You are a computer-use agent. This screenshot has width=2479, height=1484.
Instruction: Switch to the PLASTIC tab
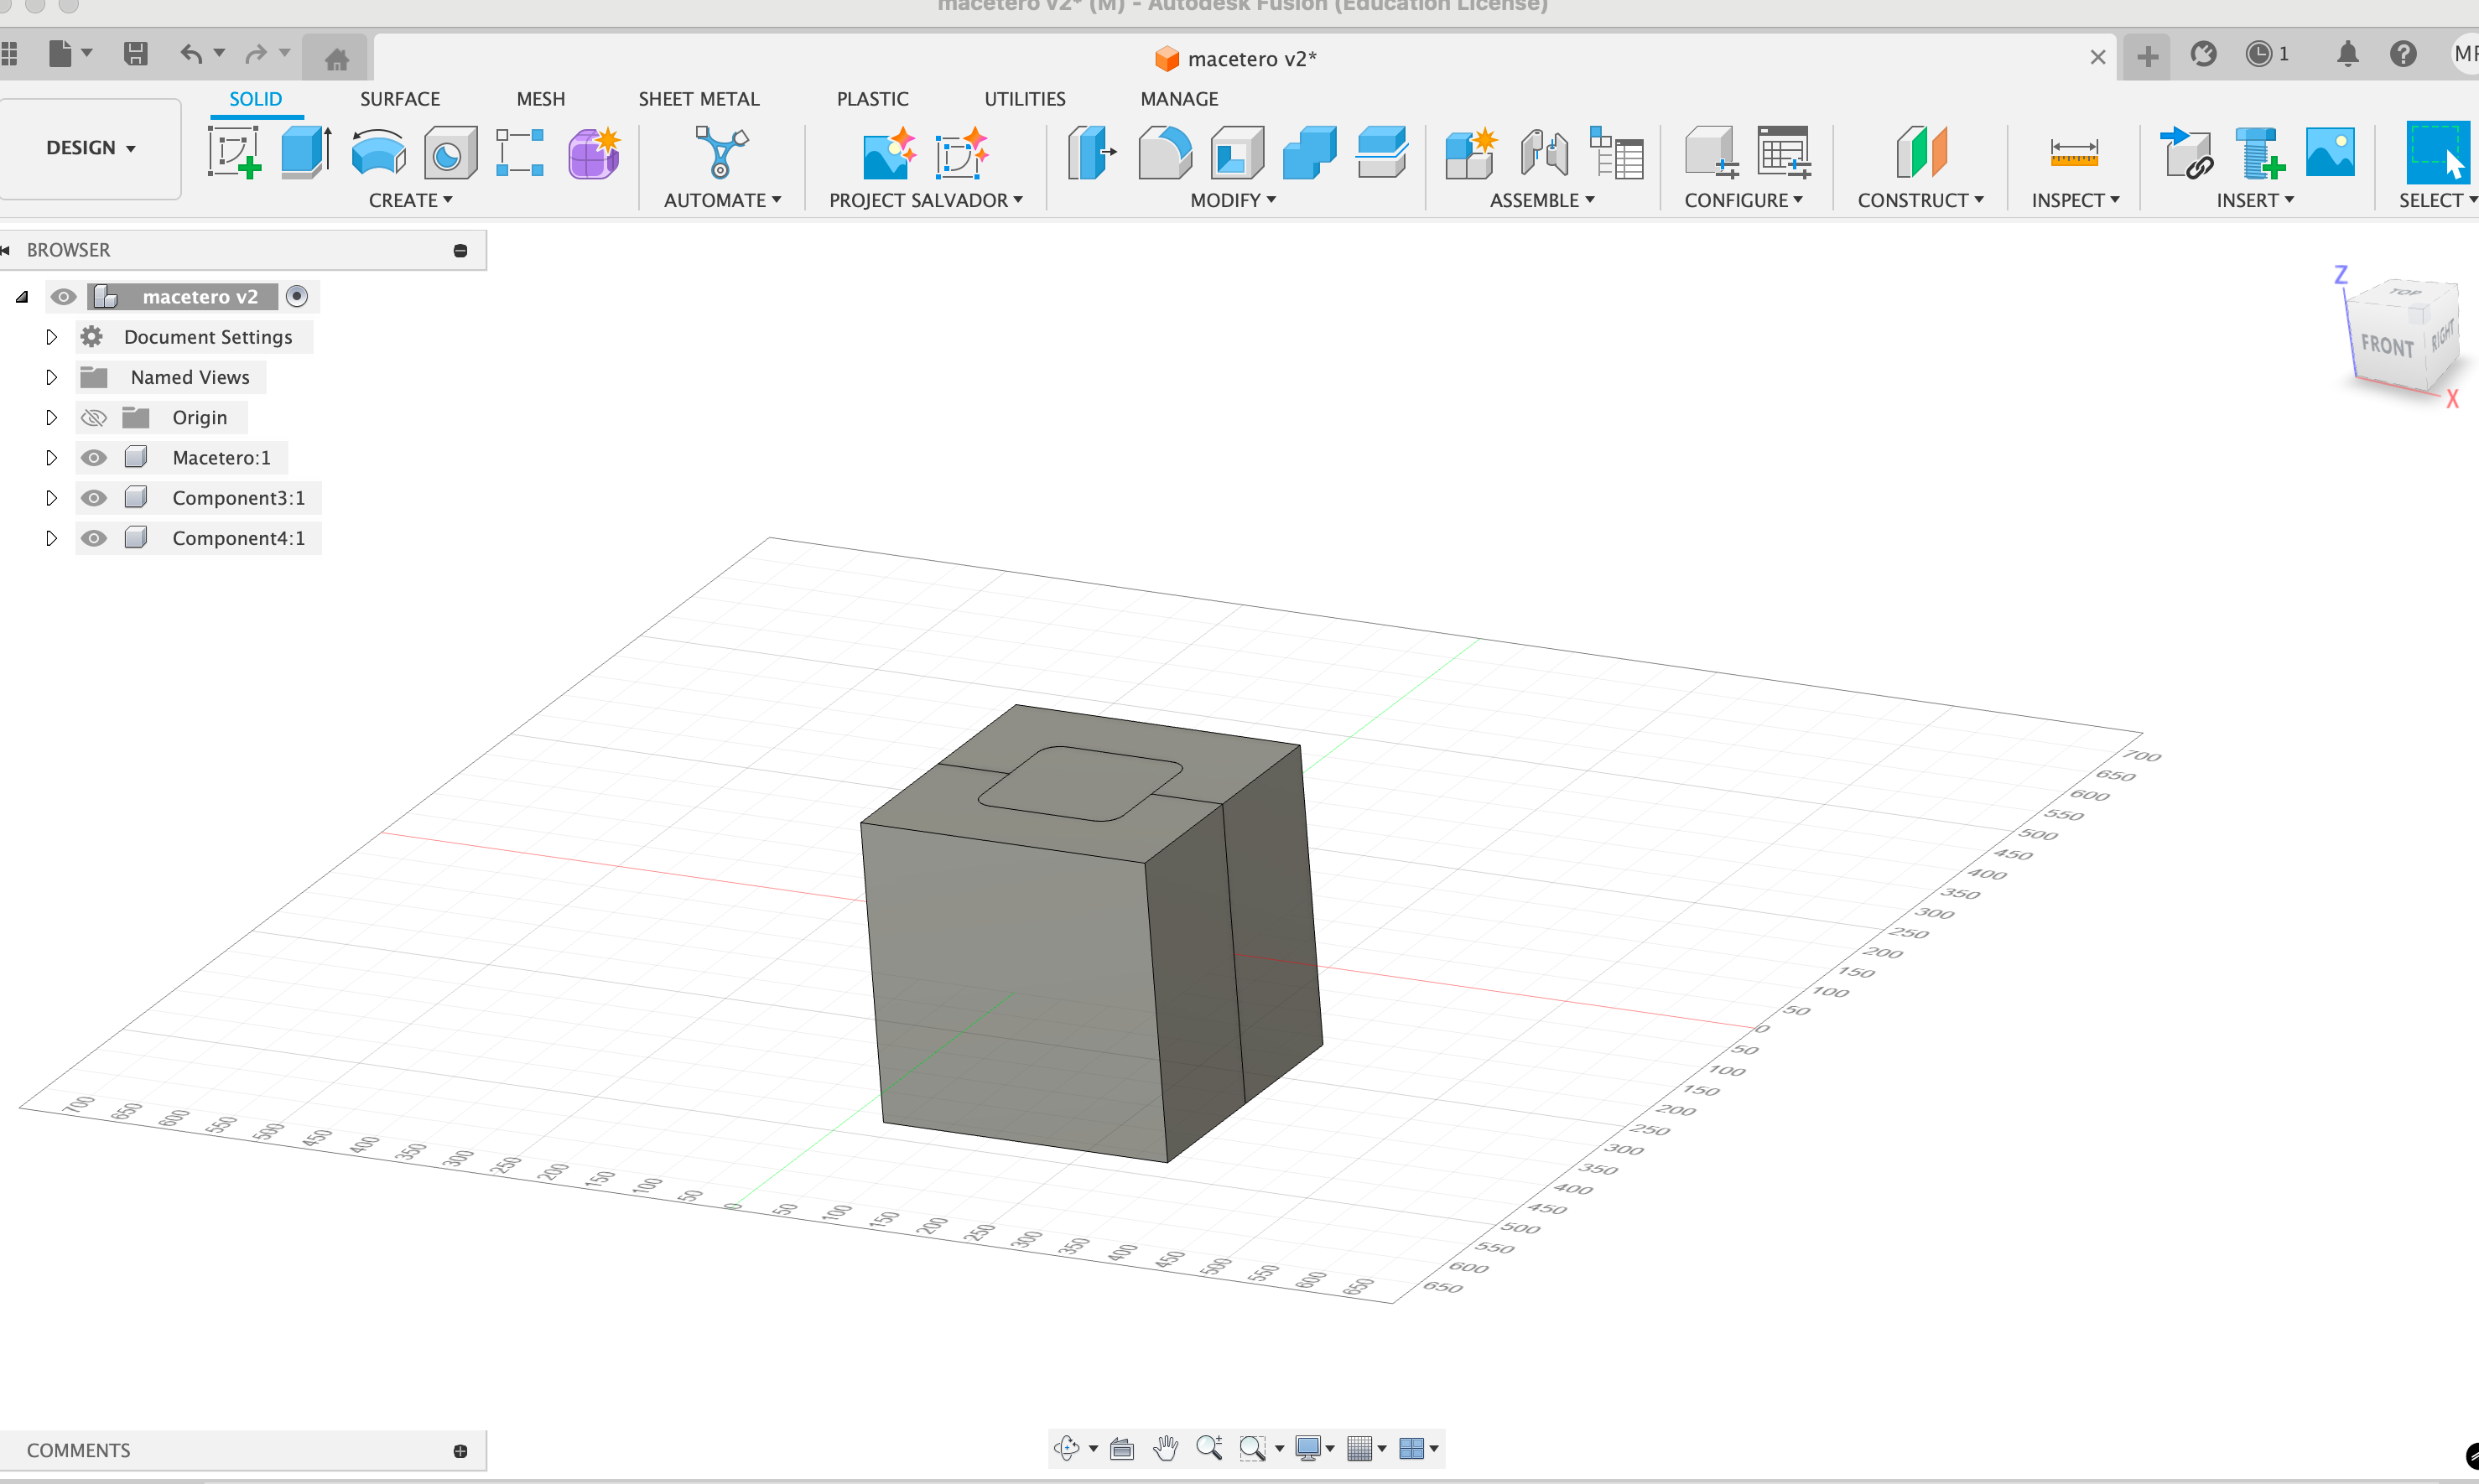point(872,99)
